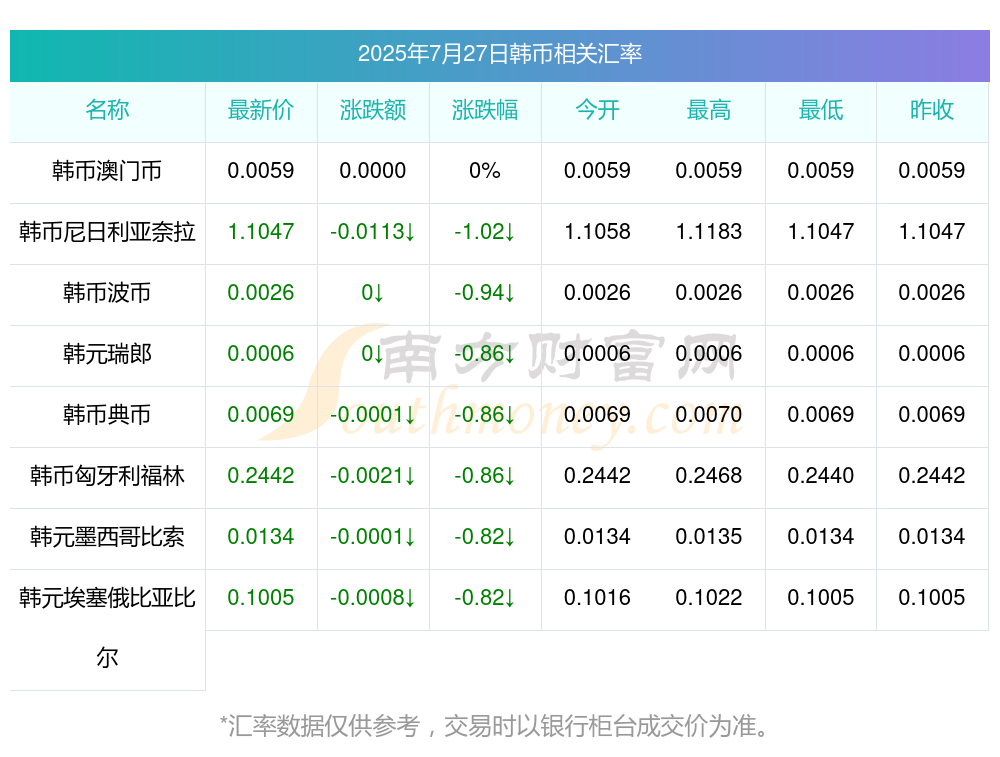Click the 0.0070 highest price for 韩币典币
This screenshot has height=757, width=1000.
click(x=709, y=415)
